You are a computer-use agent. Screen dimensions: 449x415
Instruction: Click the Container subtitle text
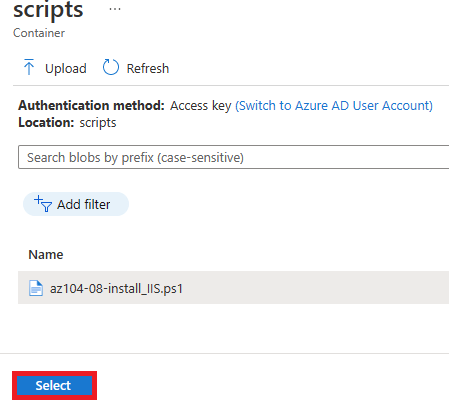coord(39,33)
